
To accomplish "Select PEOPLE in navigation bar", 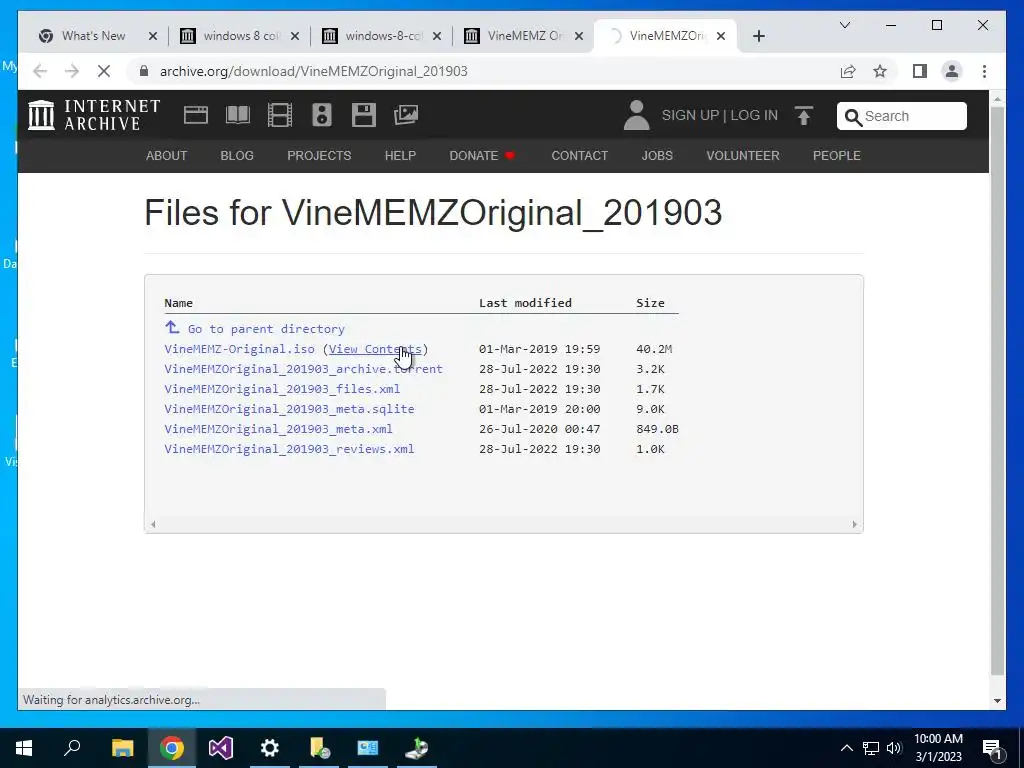I will tap(837, 155).
